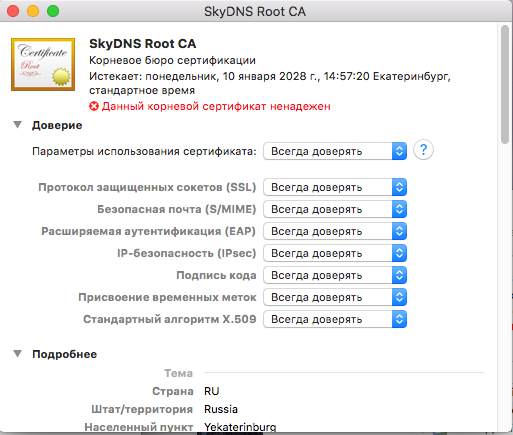Open the Подпись кода trust dropdown
The height and width of the screenshot is (435, 513).
[335, 275]
